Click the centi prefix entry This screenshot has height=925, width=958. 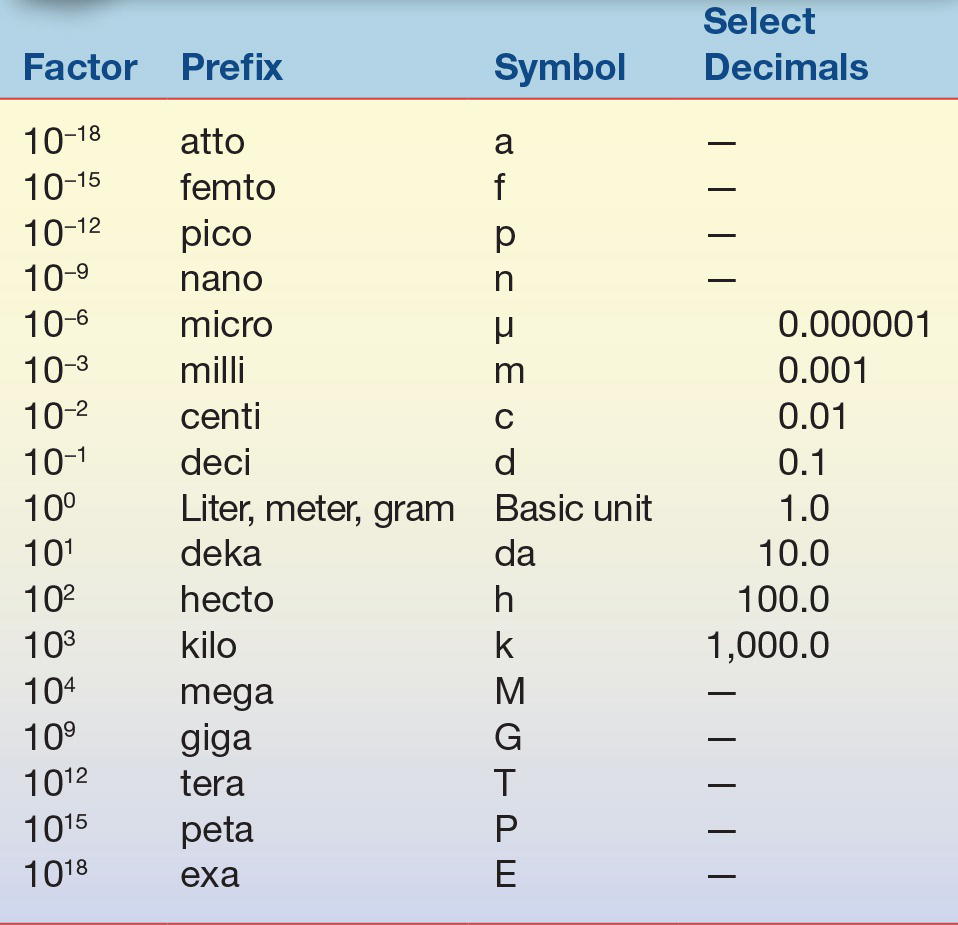(x=220, y=417)
